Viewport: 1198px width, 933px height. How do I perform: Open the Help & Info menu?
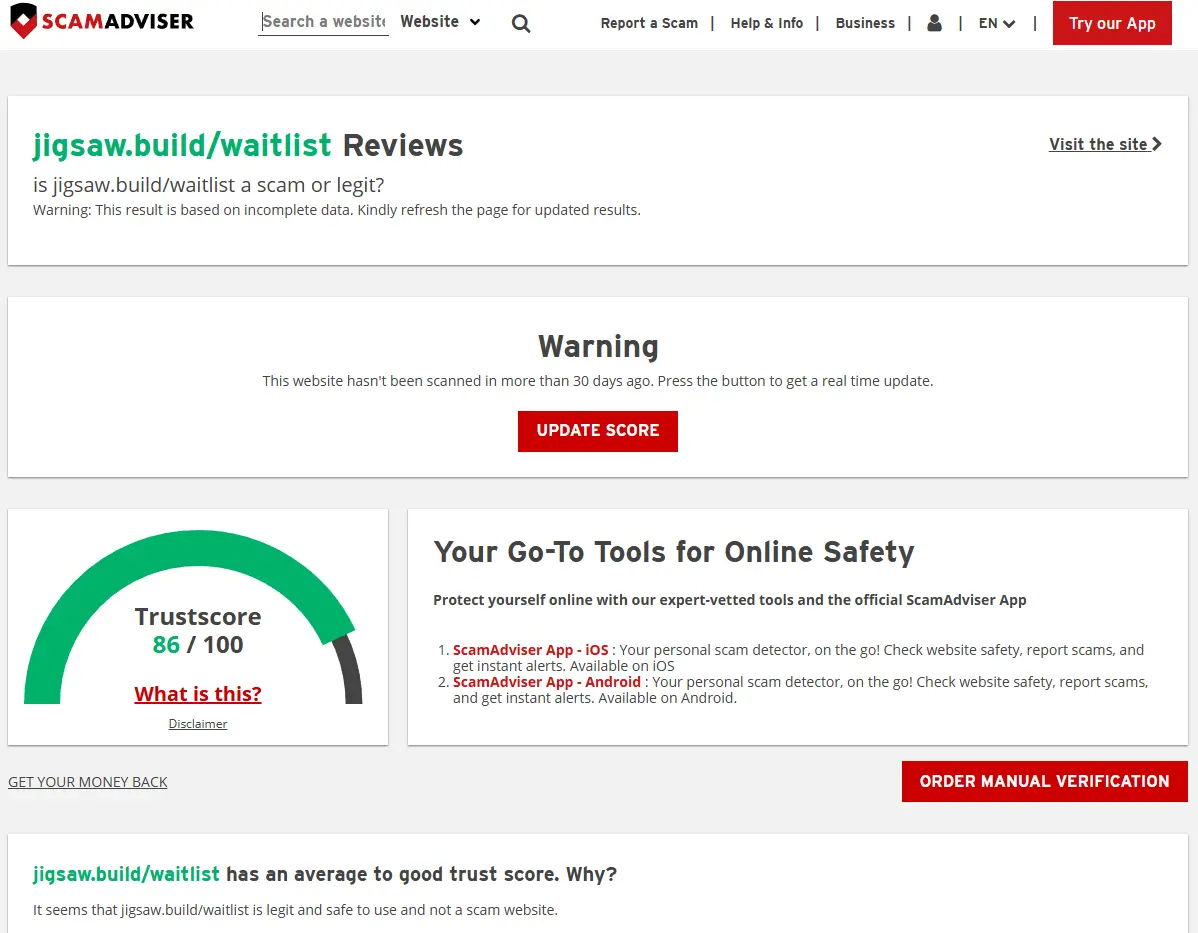(766, 24)
